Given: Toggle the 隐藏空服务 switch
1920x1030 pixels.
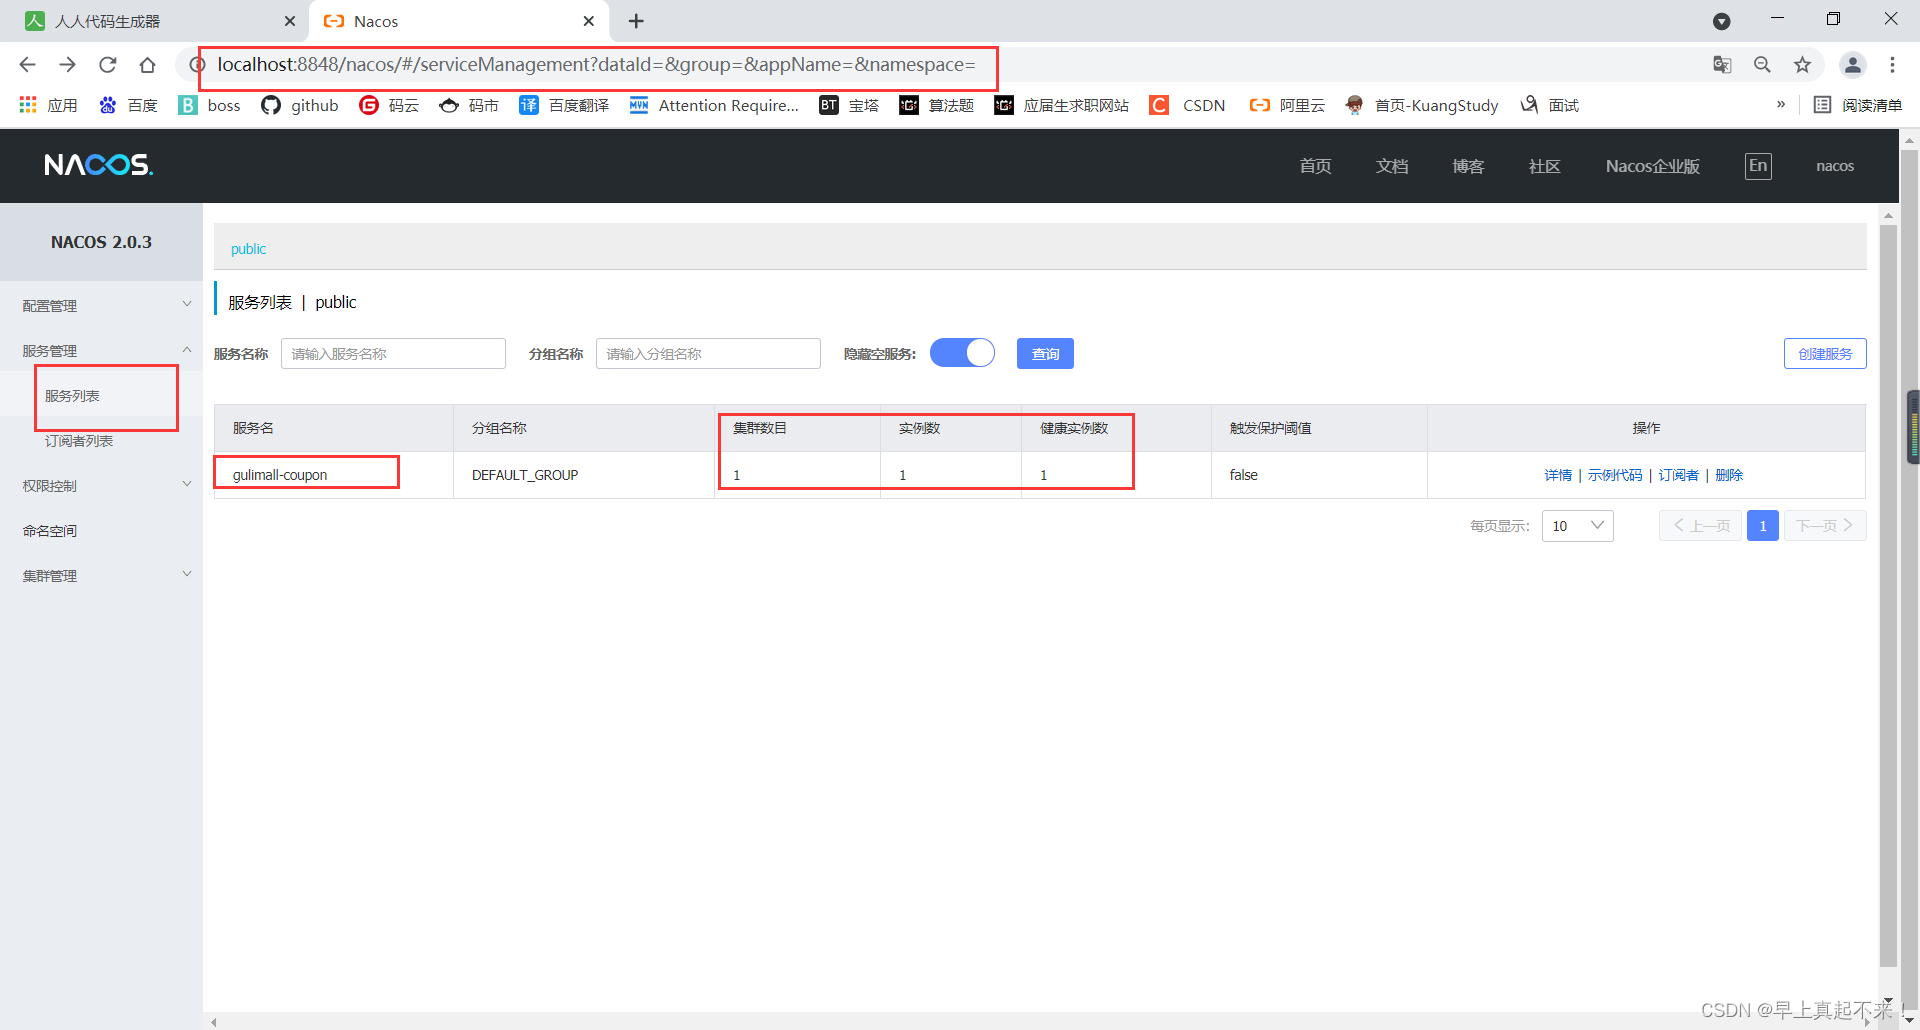Looking at the screenshot, I should coord(962,353).
